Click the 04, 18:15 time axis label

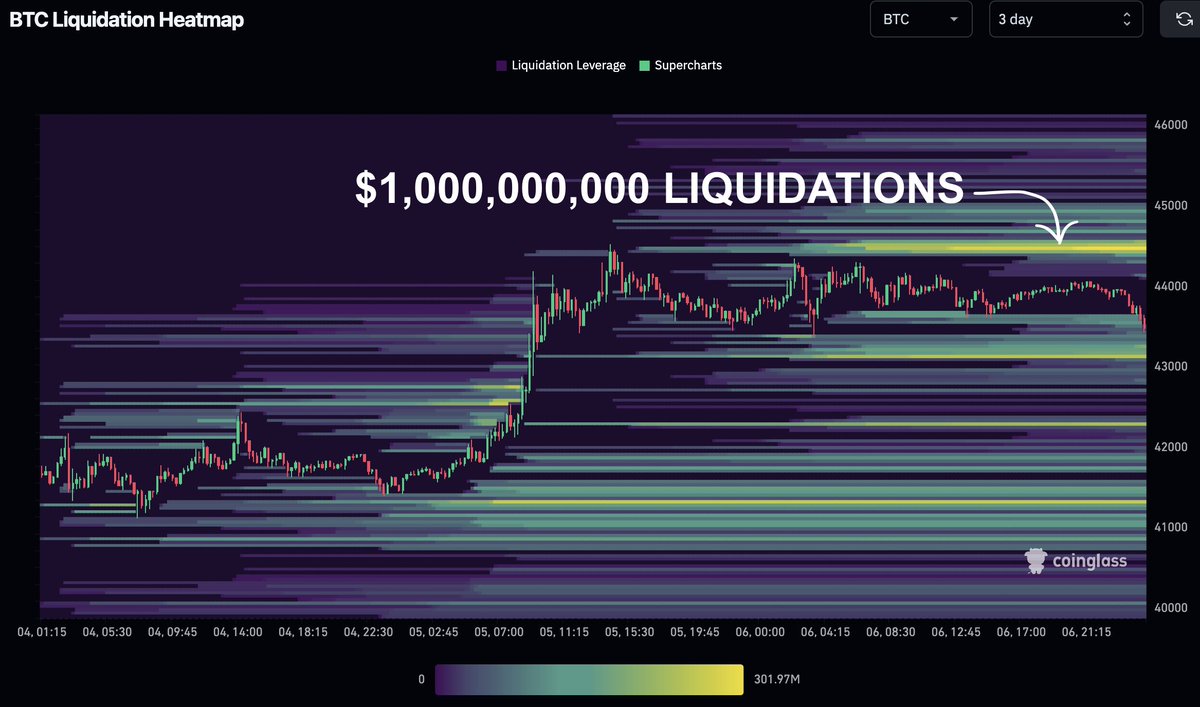303,632
